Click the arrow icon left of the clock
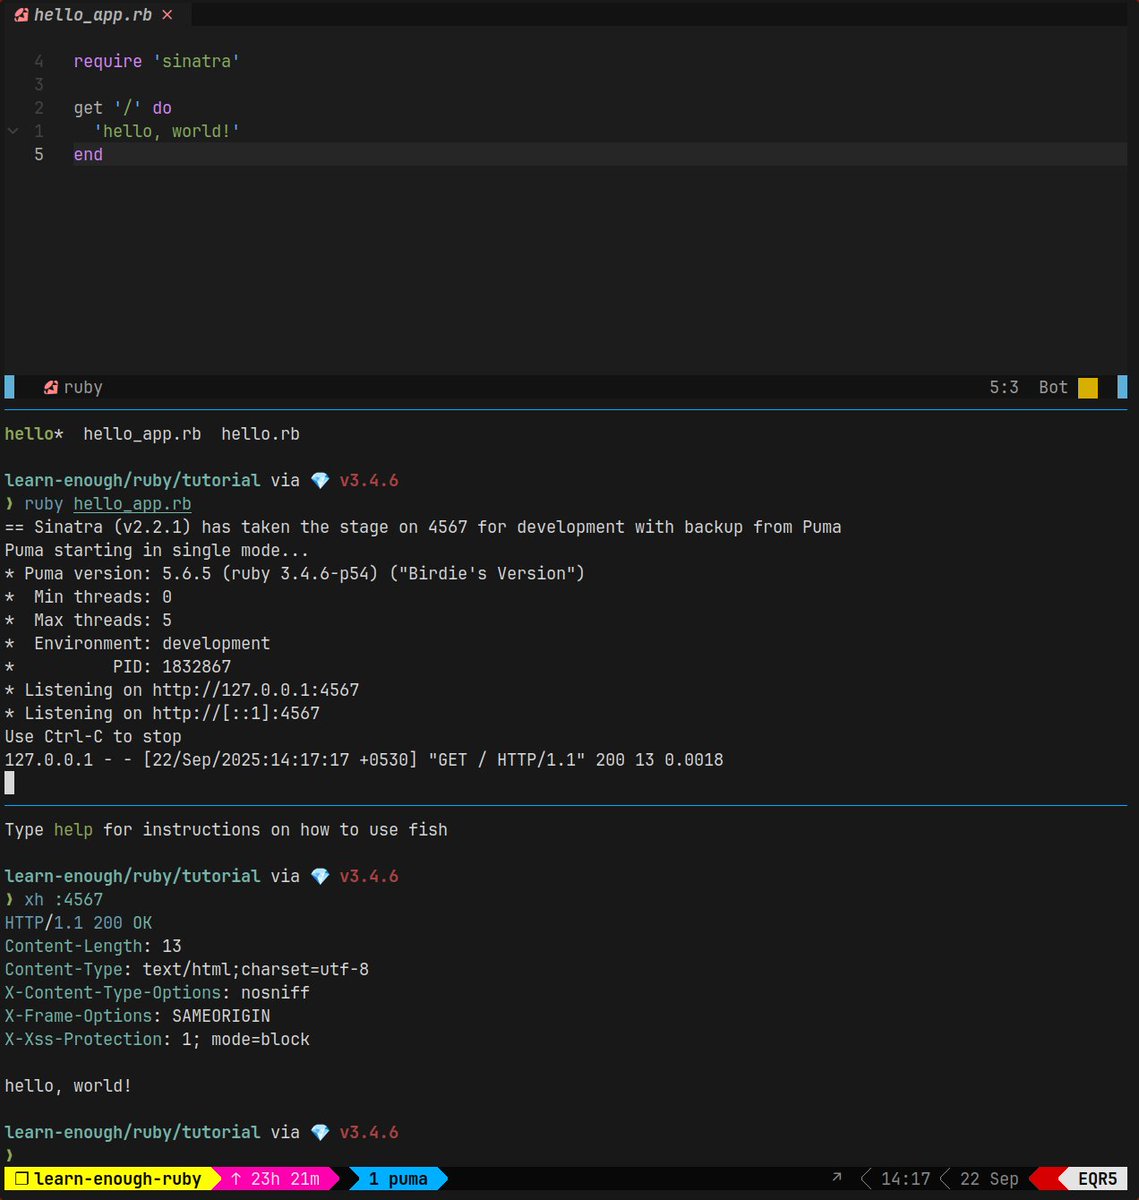The width and height of the screenshot is (1139, 1200). 836,1179
